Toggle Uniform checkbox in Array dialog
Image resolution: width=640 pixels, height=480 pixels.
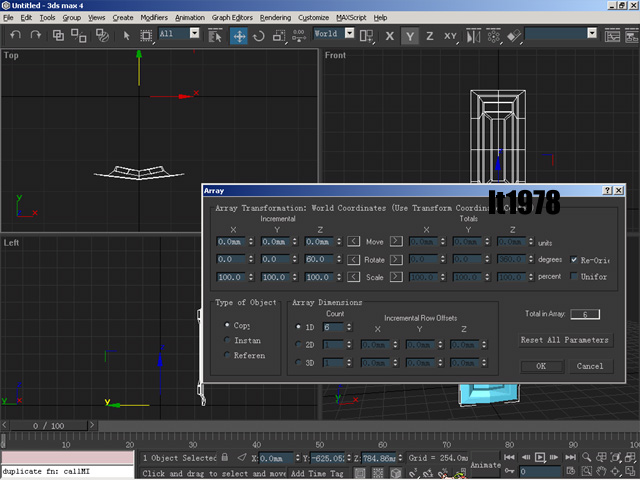(574, 276)
